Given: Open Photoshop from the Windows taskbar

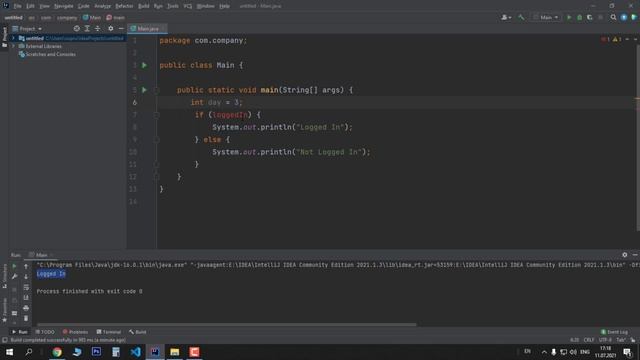Looking at the screenshot, I should (96, 352).
